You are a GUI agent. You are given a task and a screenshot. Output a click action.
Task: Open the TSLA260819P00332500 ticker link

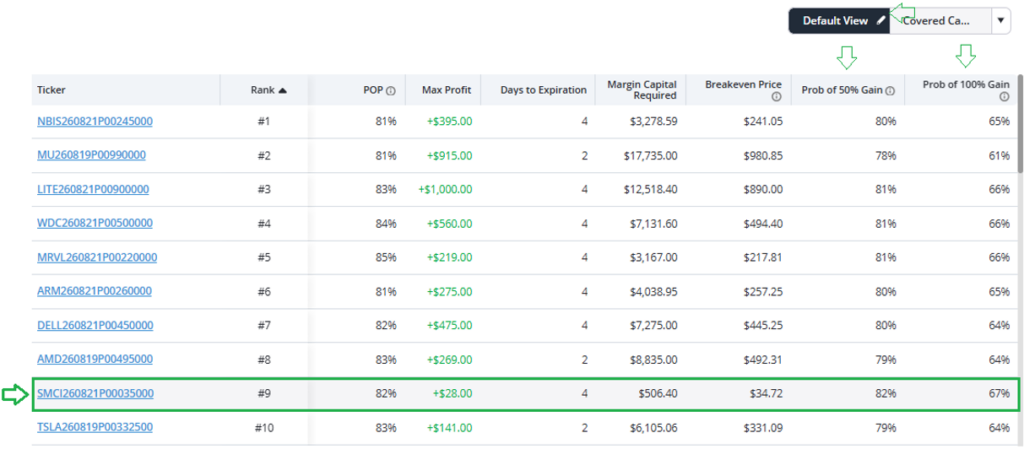tap(95, 427)
